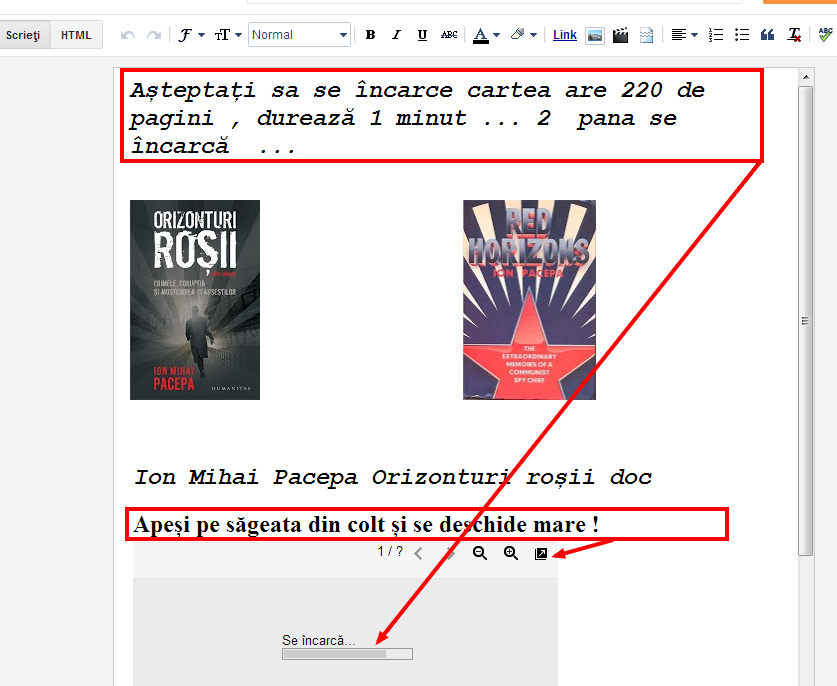Click the text color A icon
The width and height of the screenshot is (837, 686).
[x=480, y=35]
